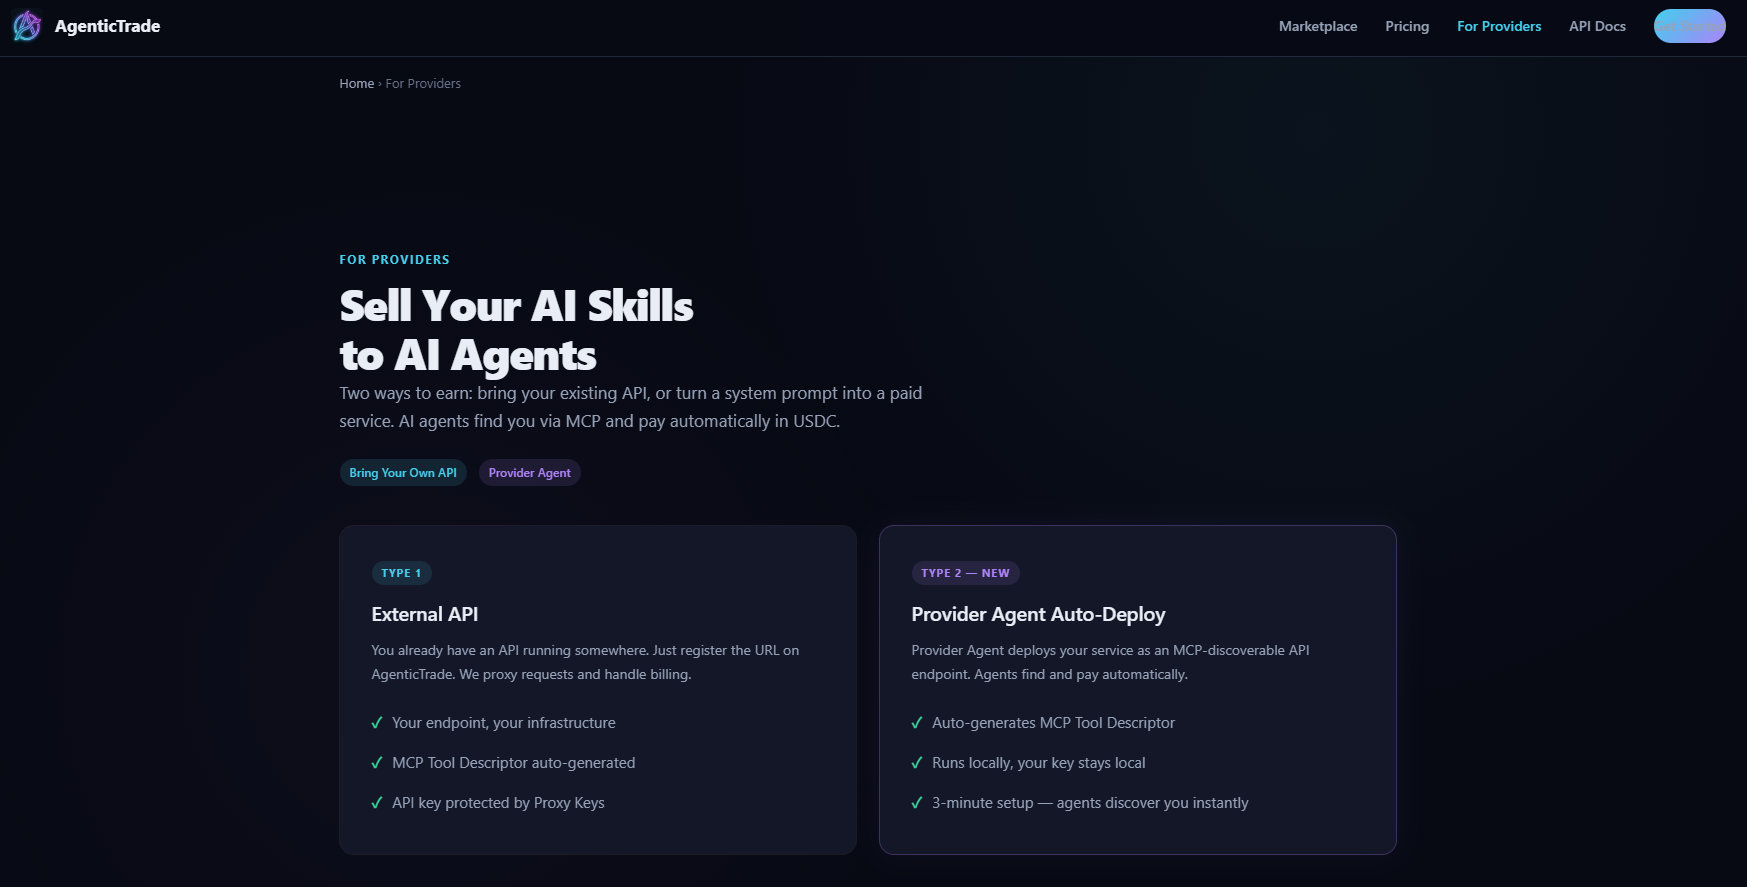
Task: Click 'API key protected by Proxy Keys' text
Action: [x=498, y=803]
